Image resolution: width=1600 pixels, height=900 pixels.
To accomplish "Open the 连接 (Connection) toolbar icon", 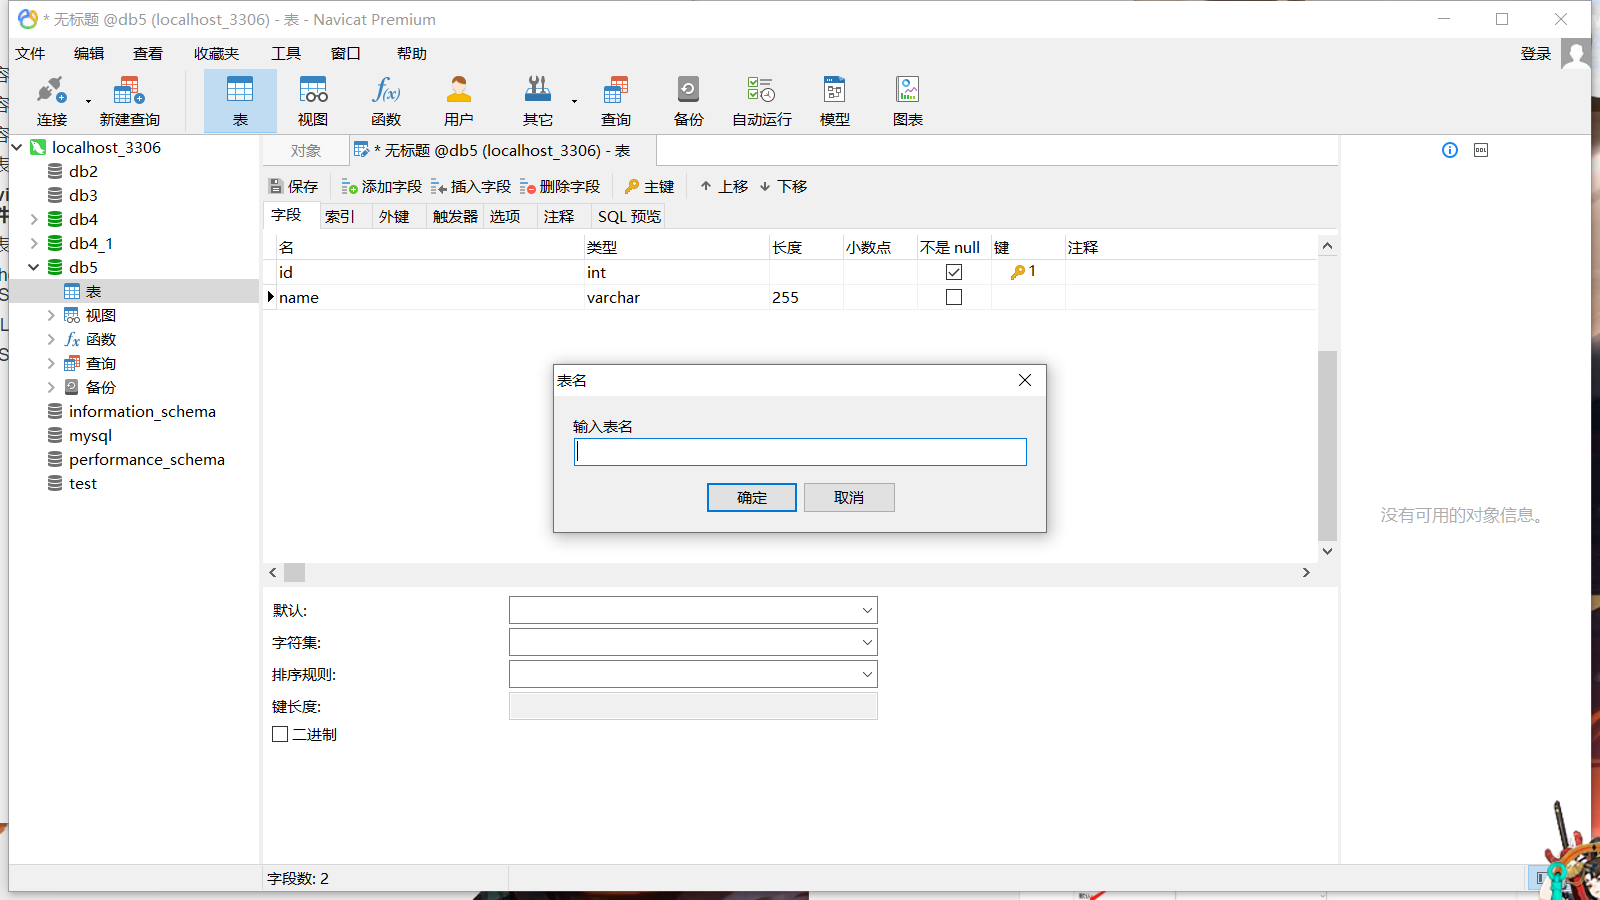I will (52, 101).
